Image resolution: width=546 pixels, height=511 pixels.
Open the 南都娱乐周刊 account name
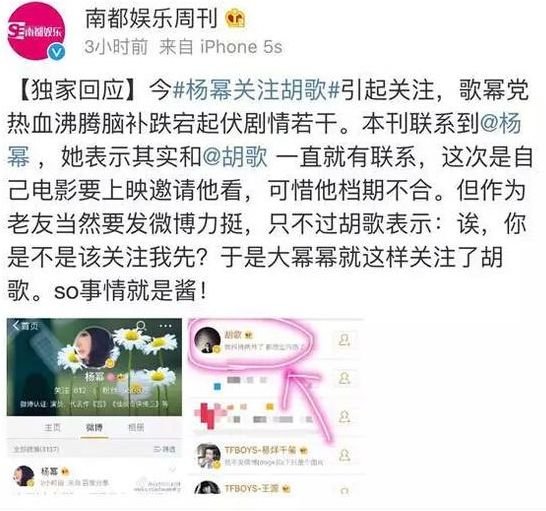pyautogui.click(x=151, y=19)
